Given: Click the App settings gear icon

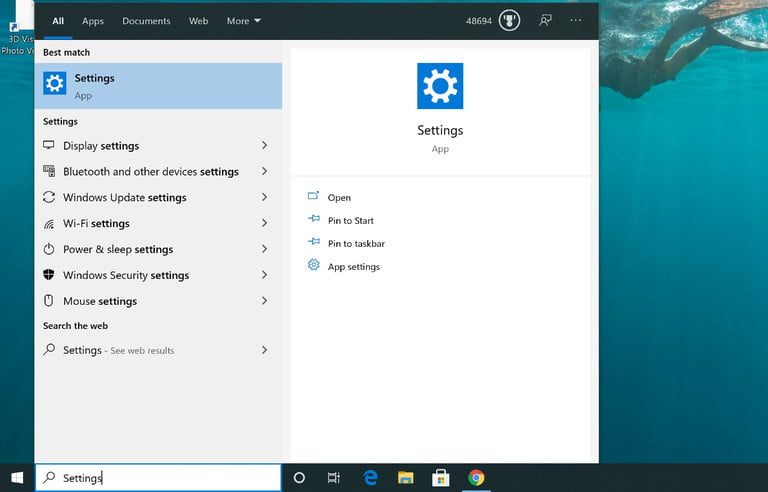Looking at the screenshot, I should coord(313,265).
